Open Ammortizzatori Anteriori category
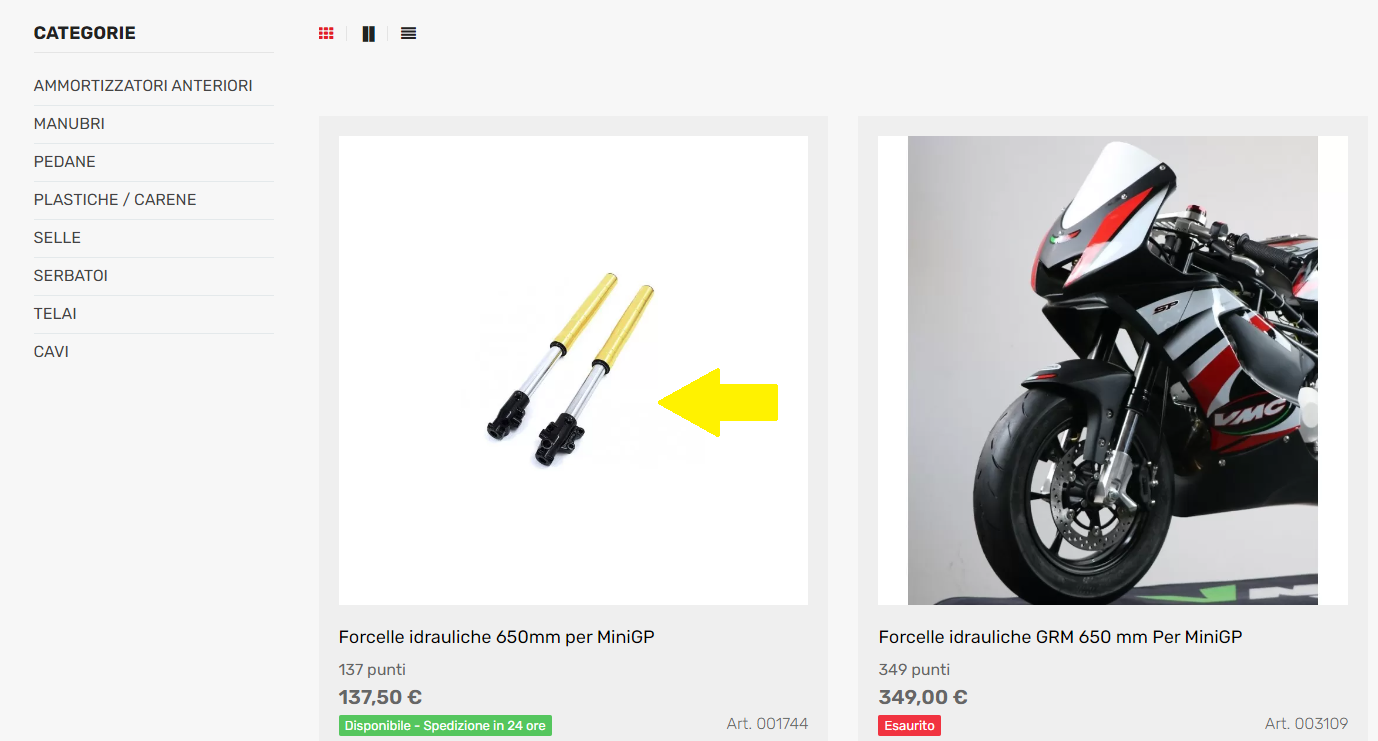Viewport: 1378px width, 741px height. (143, 86)
